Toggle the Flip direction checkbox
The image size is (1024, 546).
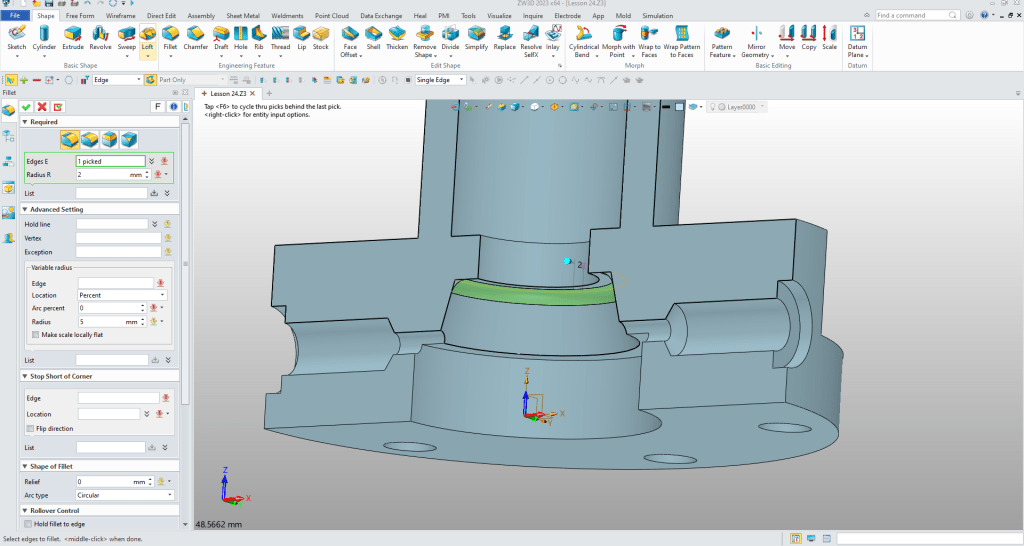click(x=29, y=428)
